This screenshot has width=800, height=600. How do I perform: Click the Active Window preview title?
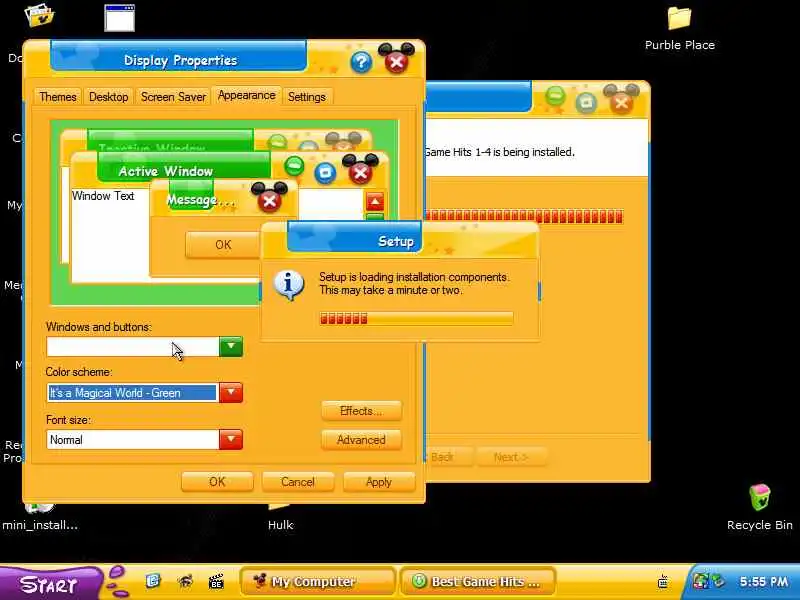click(x=166, y=171)
